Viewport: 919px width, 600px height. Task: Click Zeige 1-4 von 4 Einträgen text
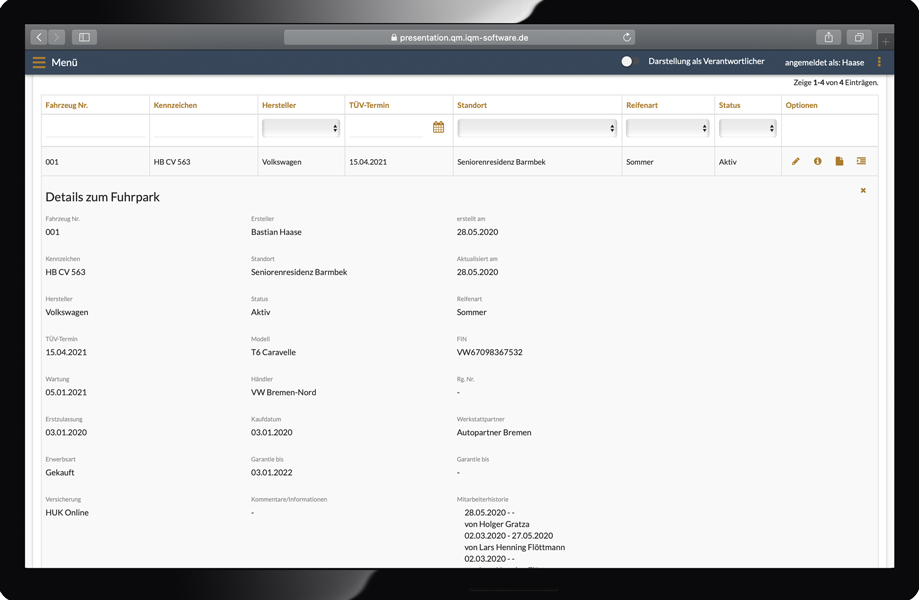[x=836, y=83]
